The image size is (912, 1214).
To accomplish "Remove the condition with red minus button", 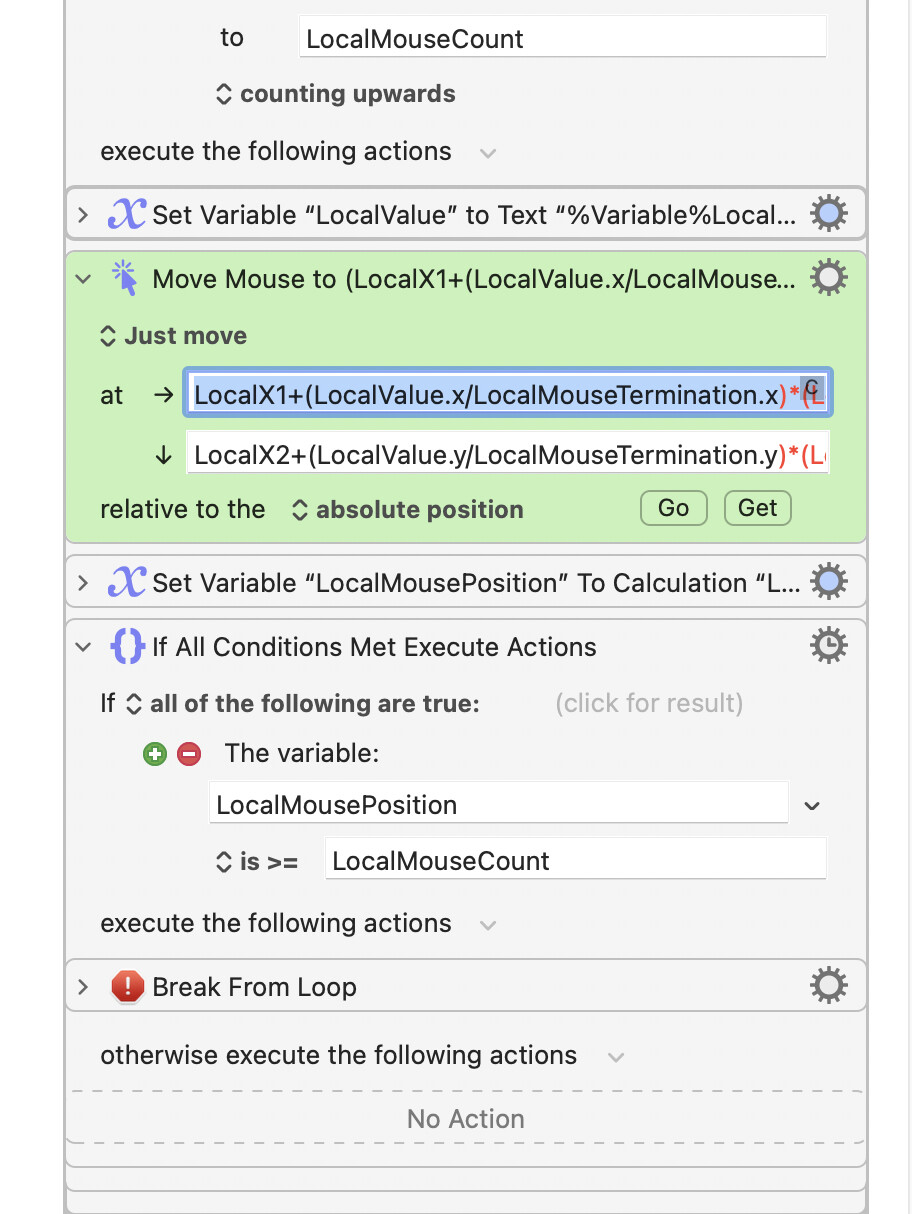I will tap(189, 754).
